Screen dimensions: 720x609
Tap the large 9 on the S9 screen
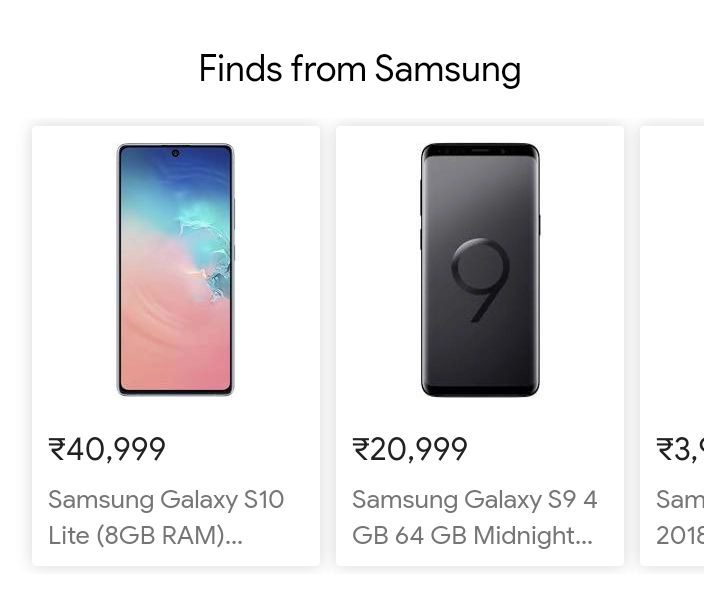[480, 280]
